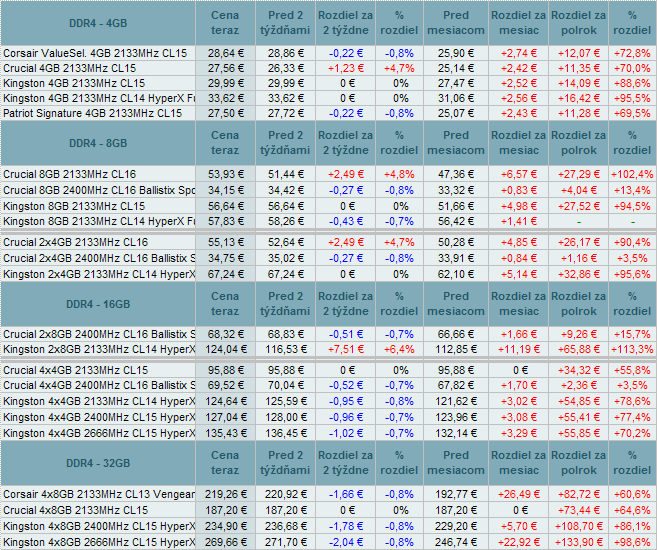Click Kingston 4GB 2133MHz CL15 product name
The image size is (657, 550).
point(74,83)
